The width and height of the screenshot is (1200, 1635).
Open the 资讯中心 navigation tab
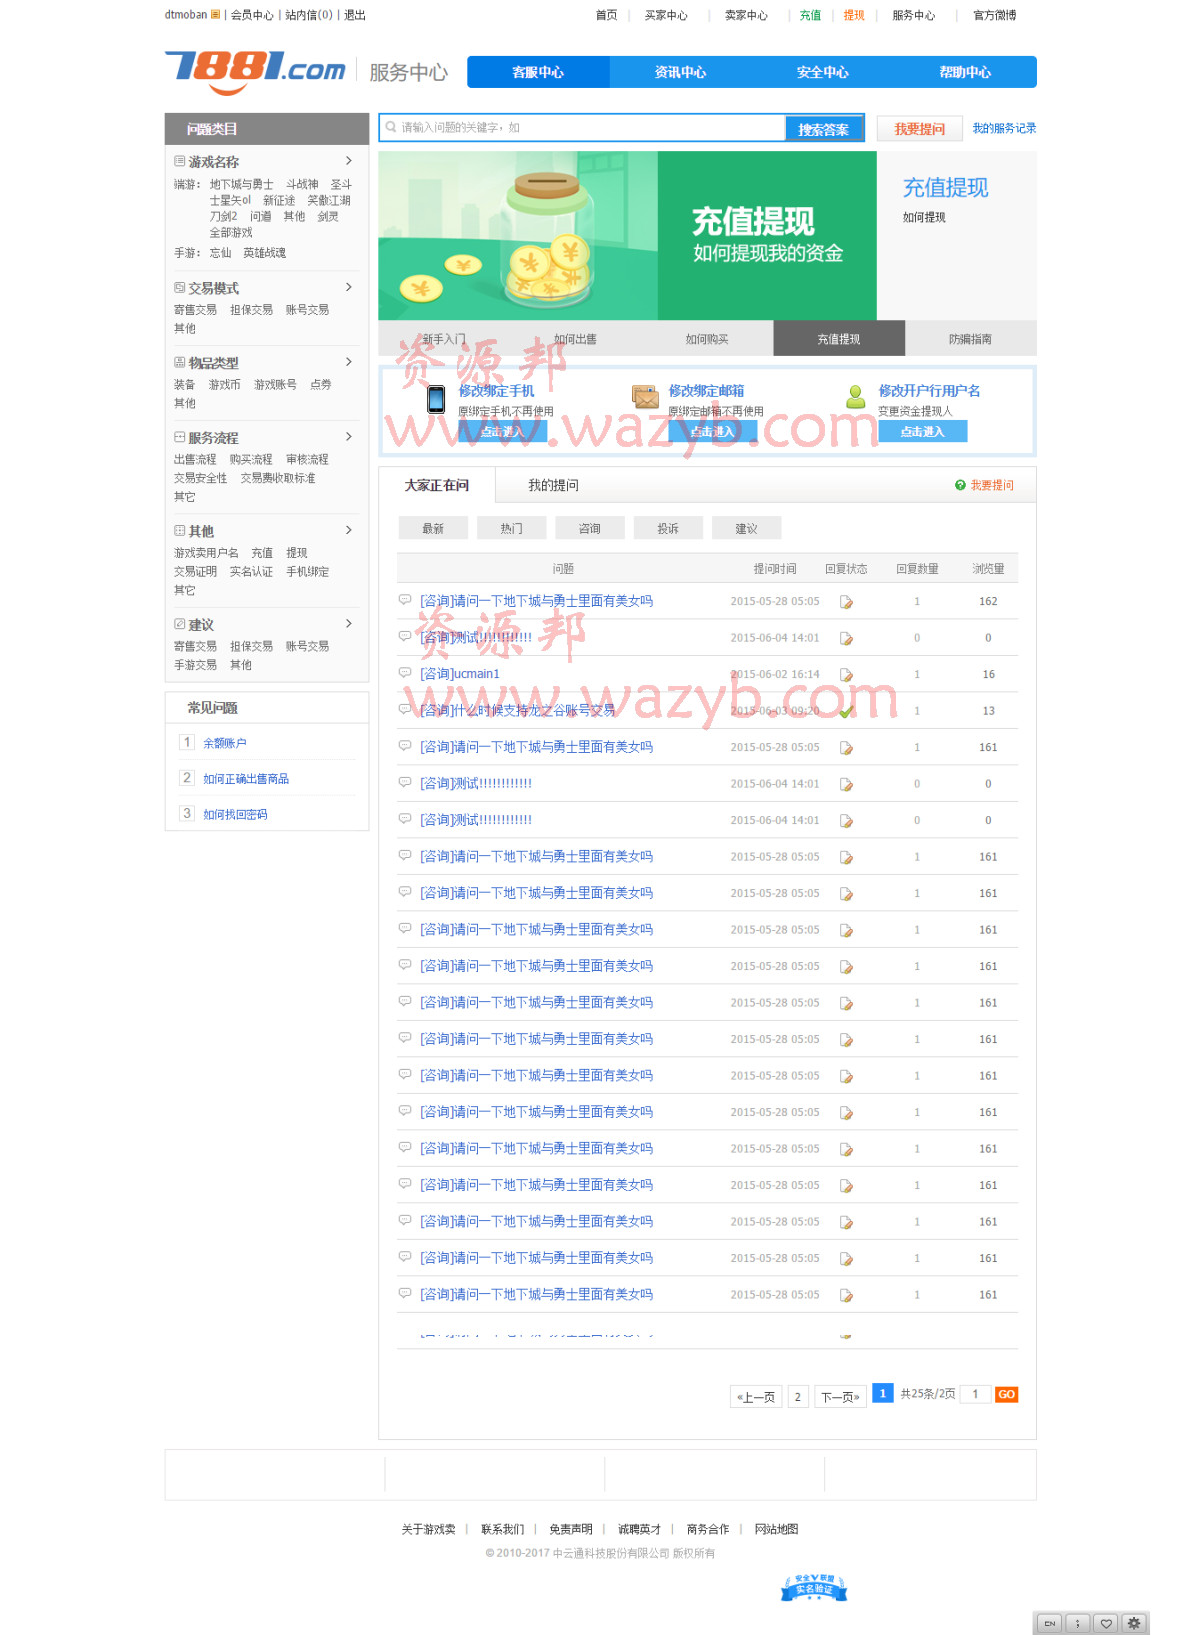680,72
